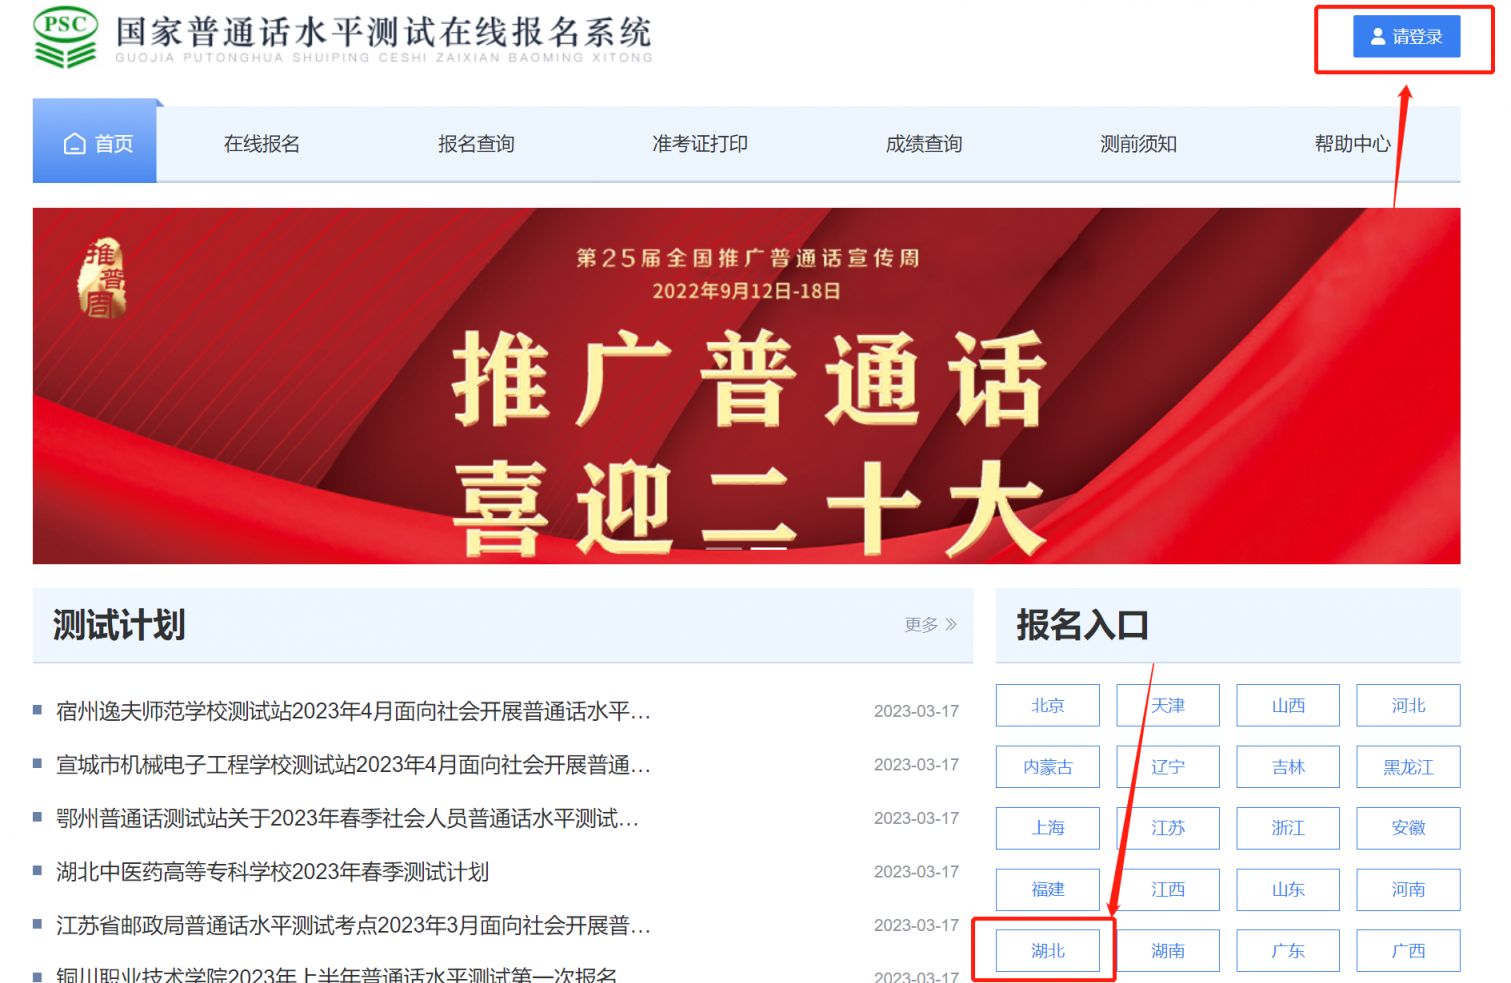Click the 请登录 login button
The image size is (1511, 983).
tap(1405, 37)
